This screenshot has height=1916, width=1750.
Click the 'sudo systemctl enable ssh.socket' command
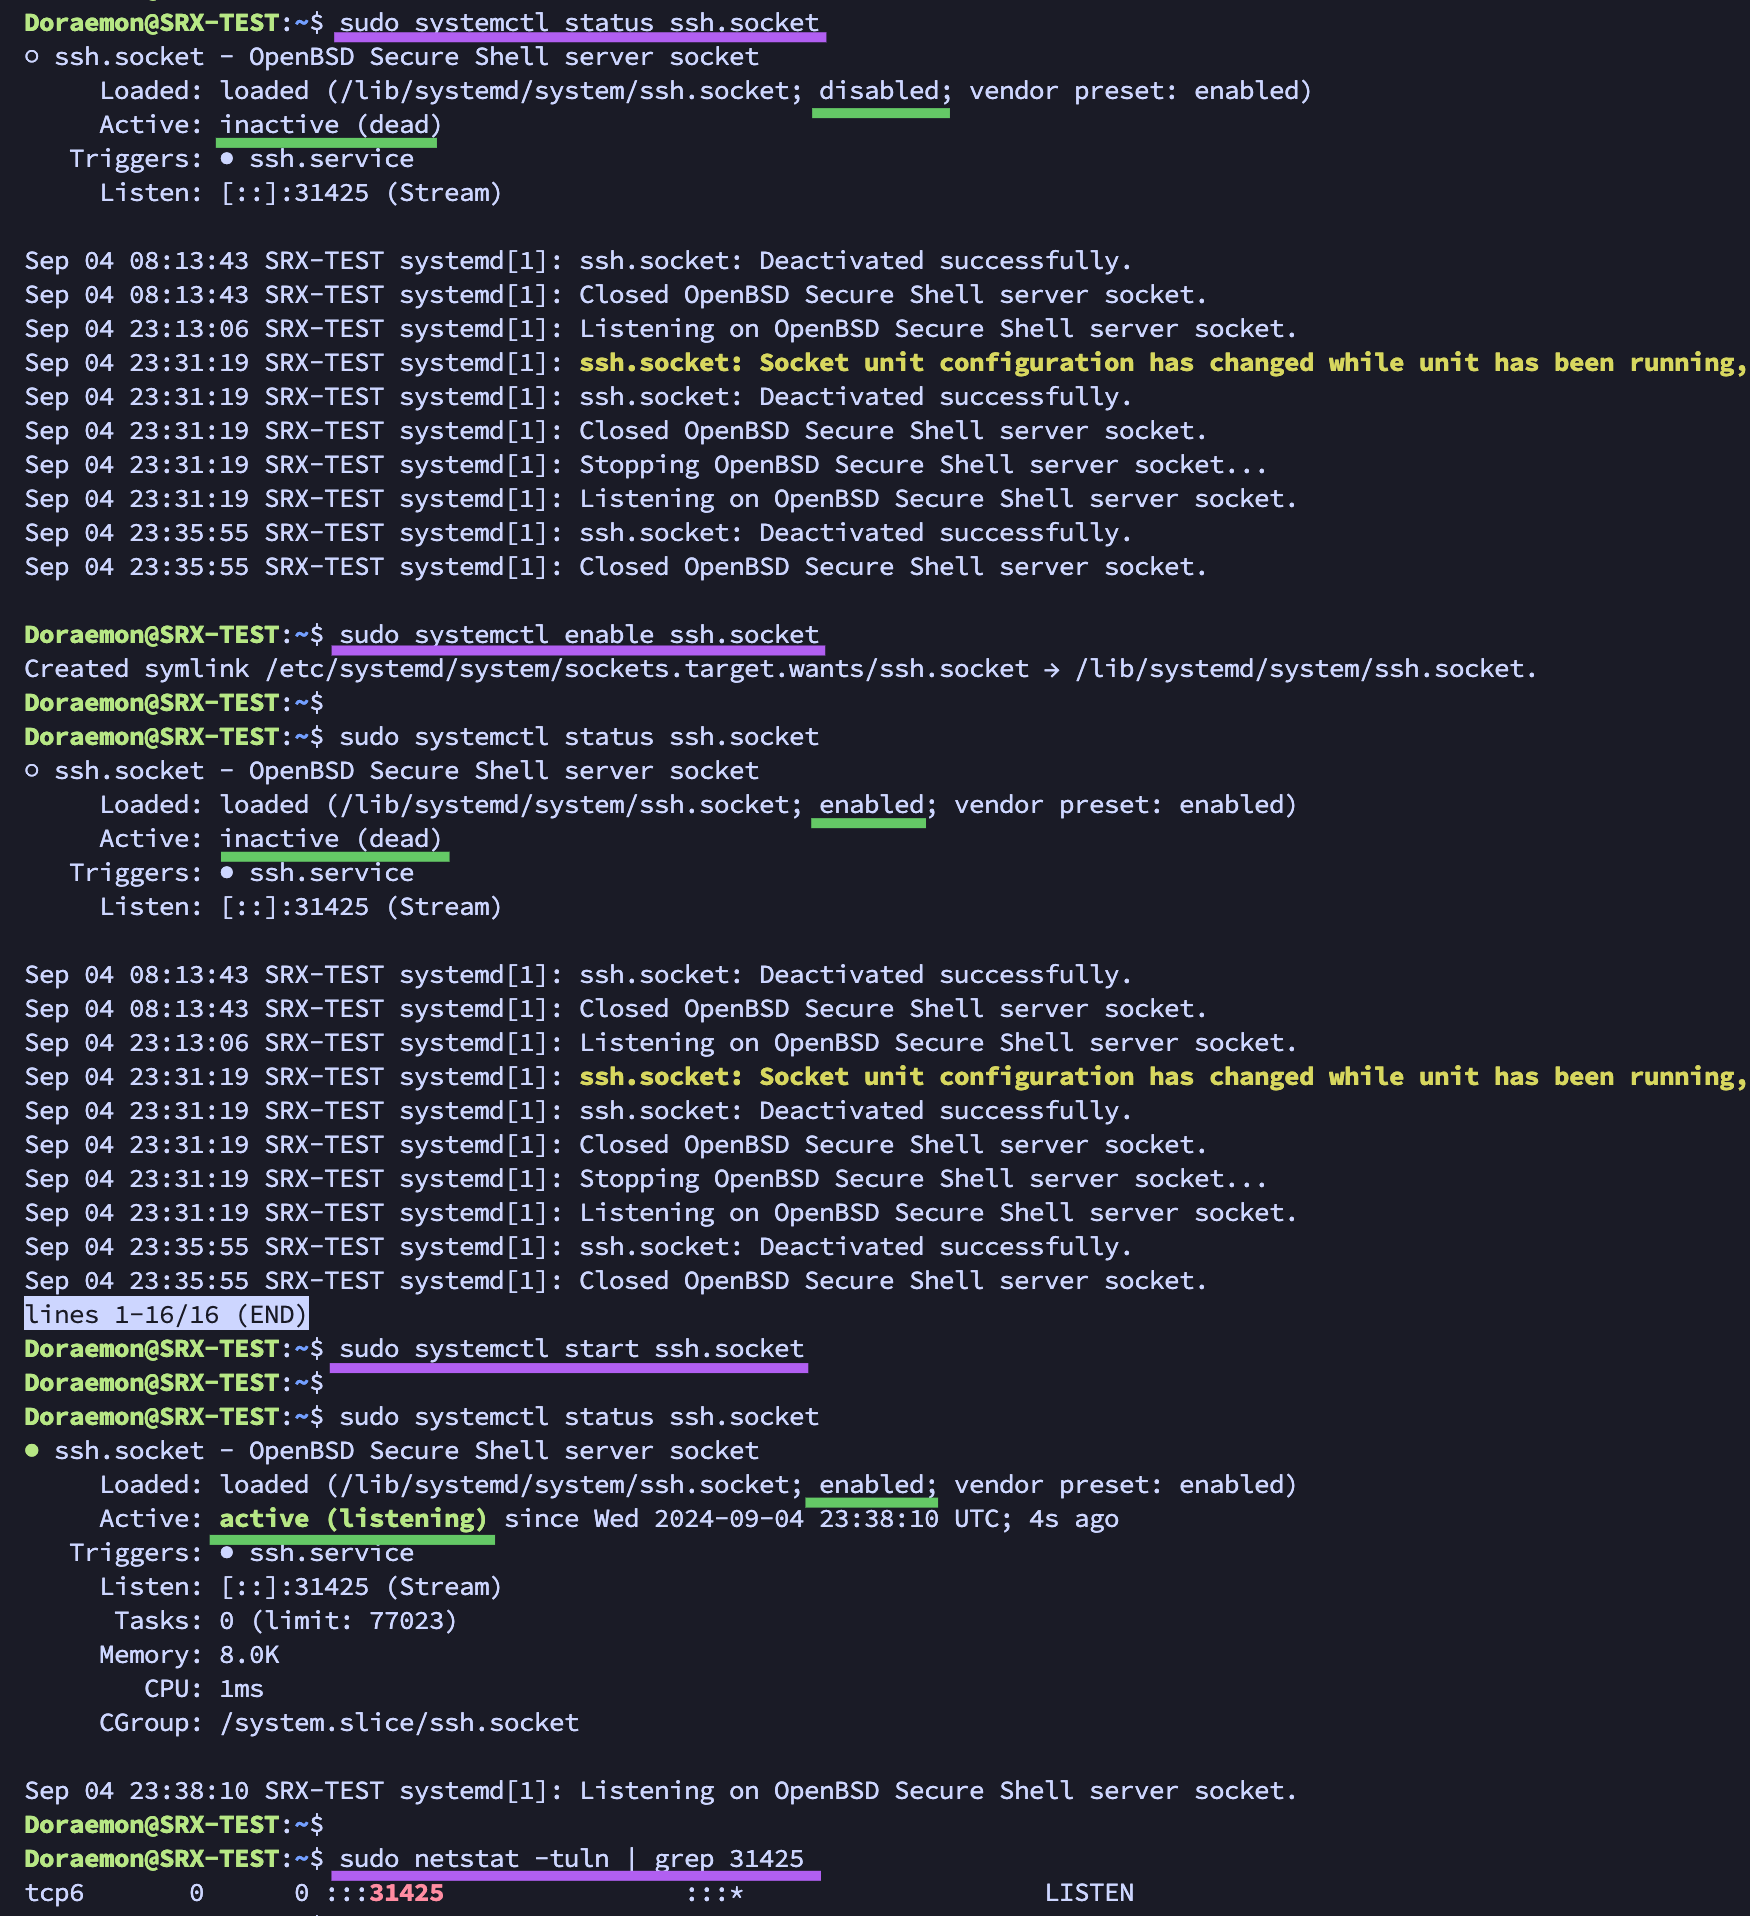click(579, 635)
